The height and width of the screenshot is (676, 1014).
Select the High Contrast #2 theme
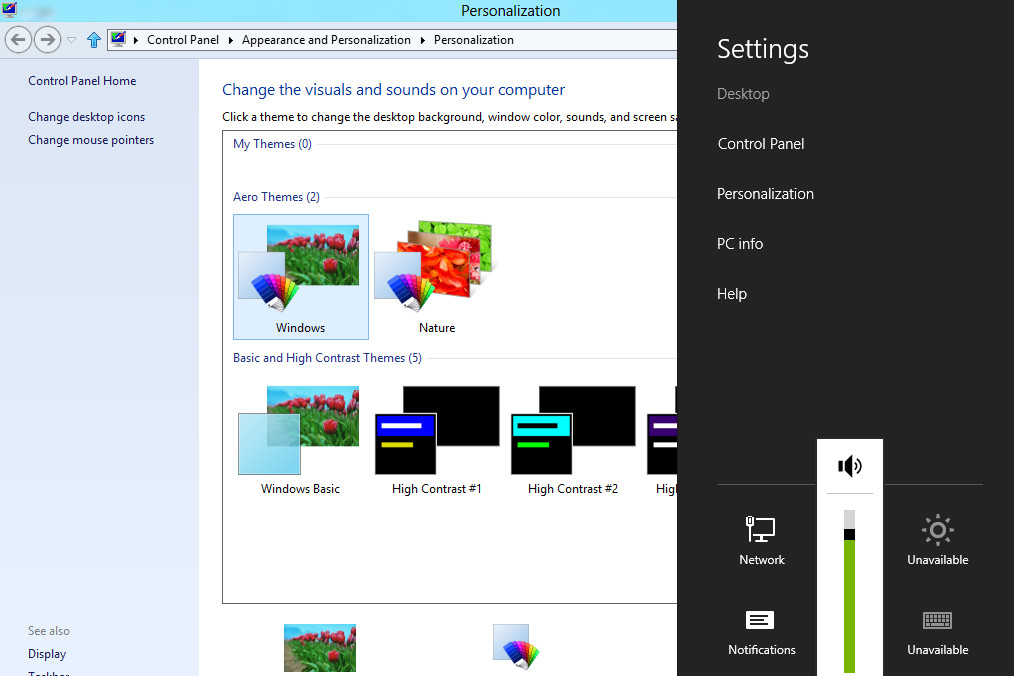573,441
